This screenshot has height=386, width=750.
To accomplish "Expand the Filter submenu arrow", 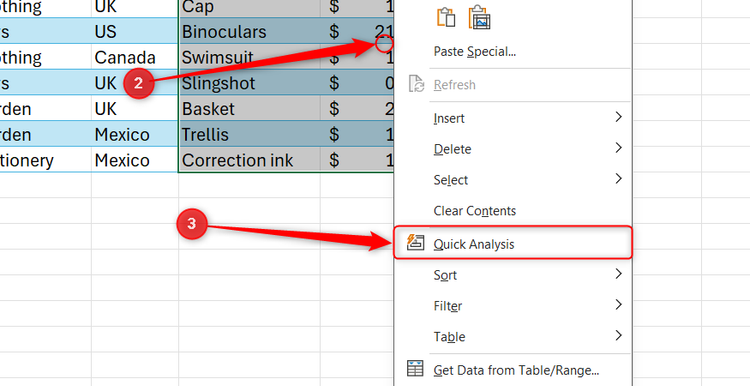I will coord(618,304).
